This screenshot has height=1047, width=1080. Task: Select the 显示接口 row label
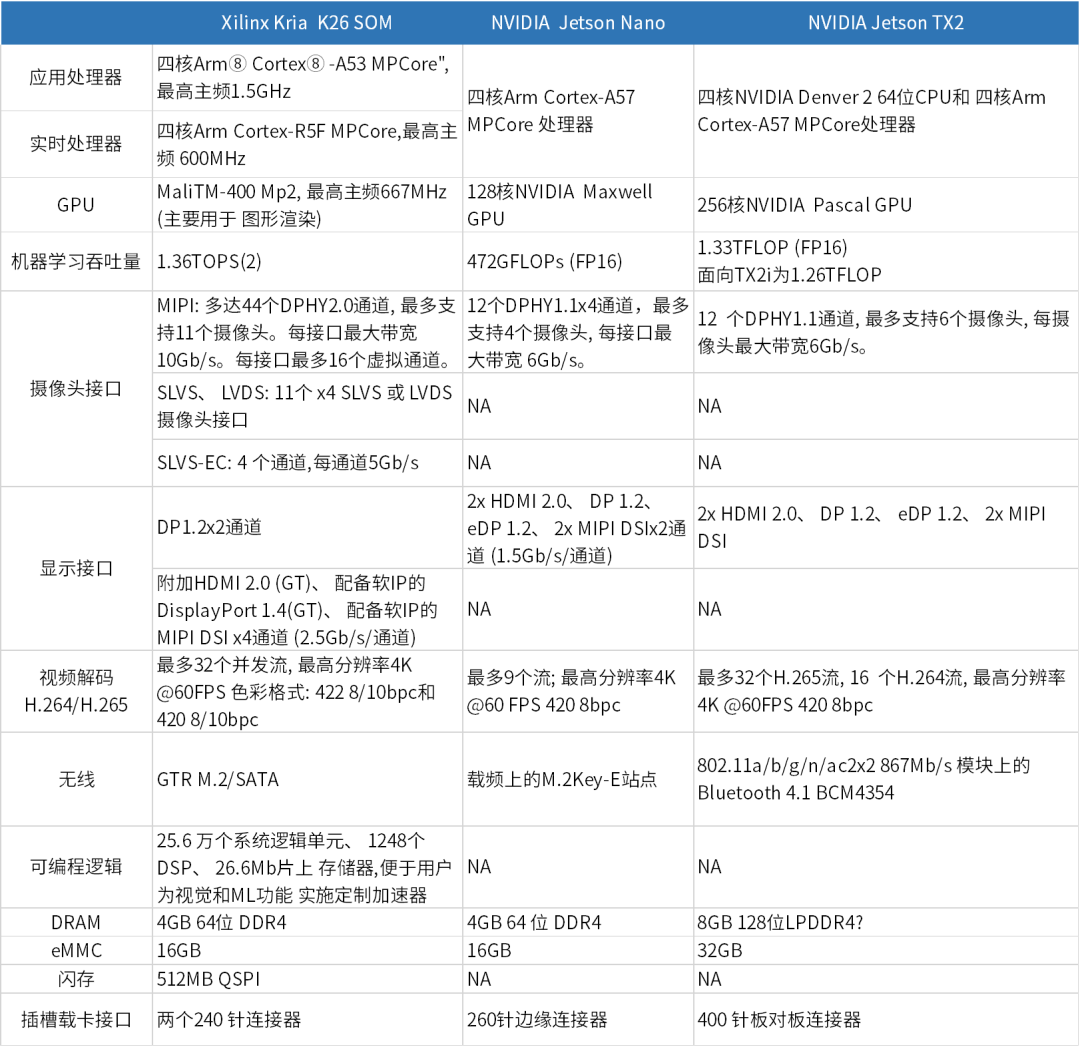tap(76, 568)
